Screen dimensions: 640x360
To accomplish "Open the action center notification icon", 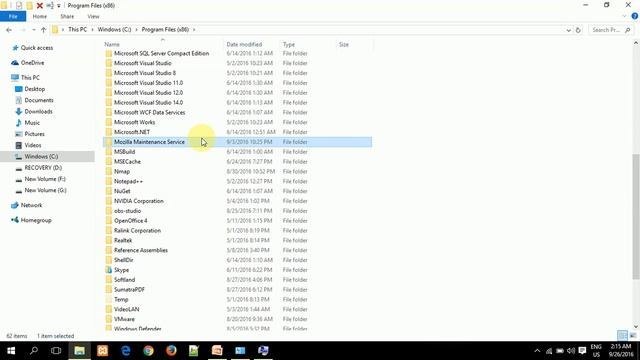I will [582, 351].
